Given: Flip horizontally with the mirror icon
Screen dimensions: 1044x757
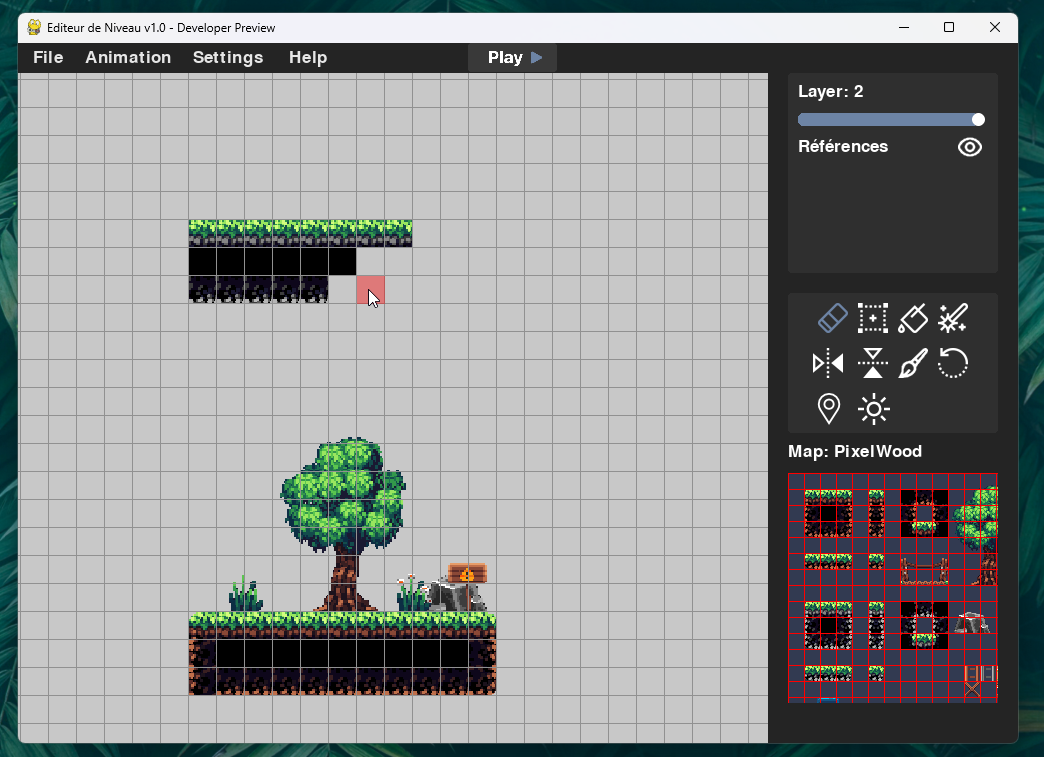Looking at the screenshot, I should pyautogui.click(x=828, y=364).
